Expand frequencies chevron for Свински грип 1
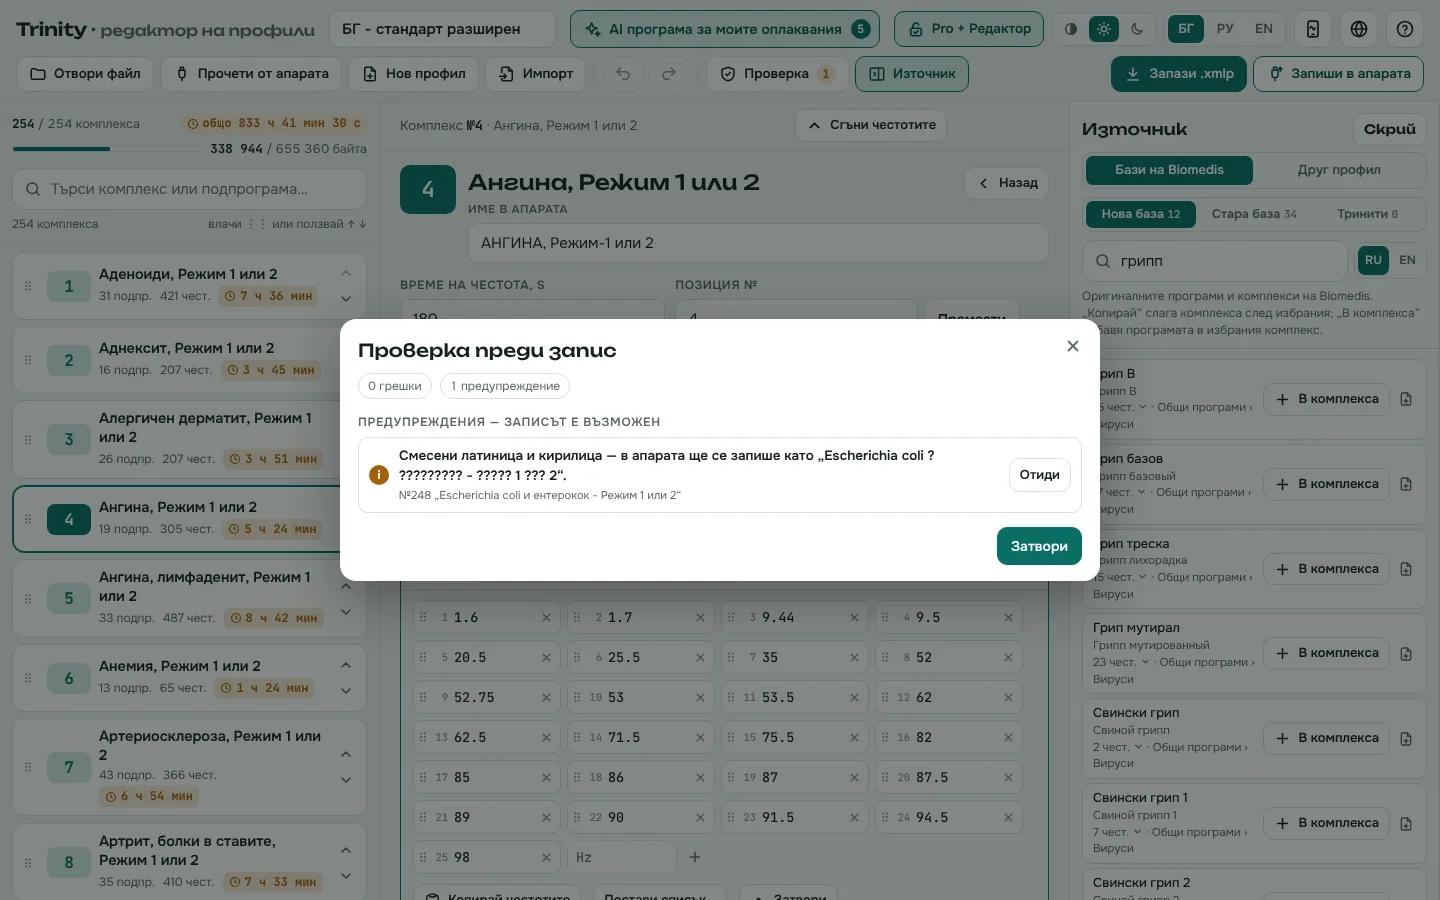The height and width of the screenshot is (900, 1440). (x=1137, y=832)
